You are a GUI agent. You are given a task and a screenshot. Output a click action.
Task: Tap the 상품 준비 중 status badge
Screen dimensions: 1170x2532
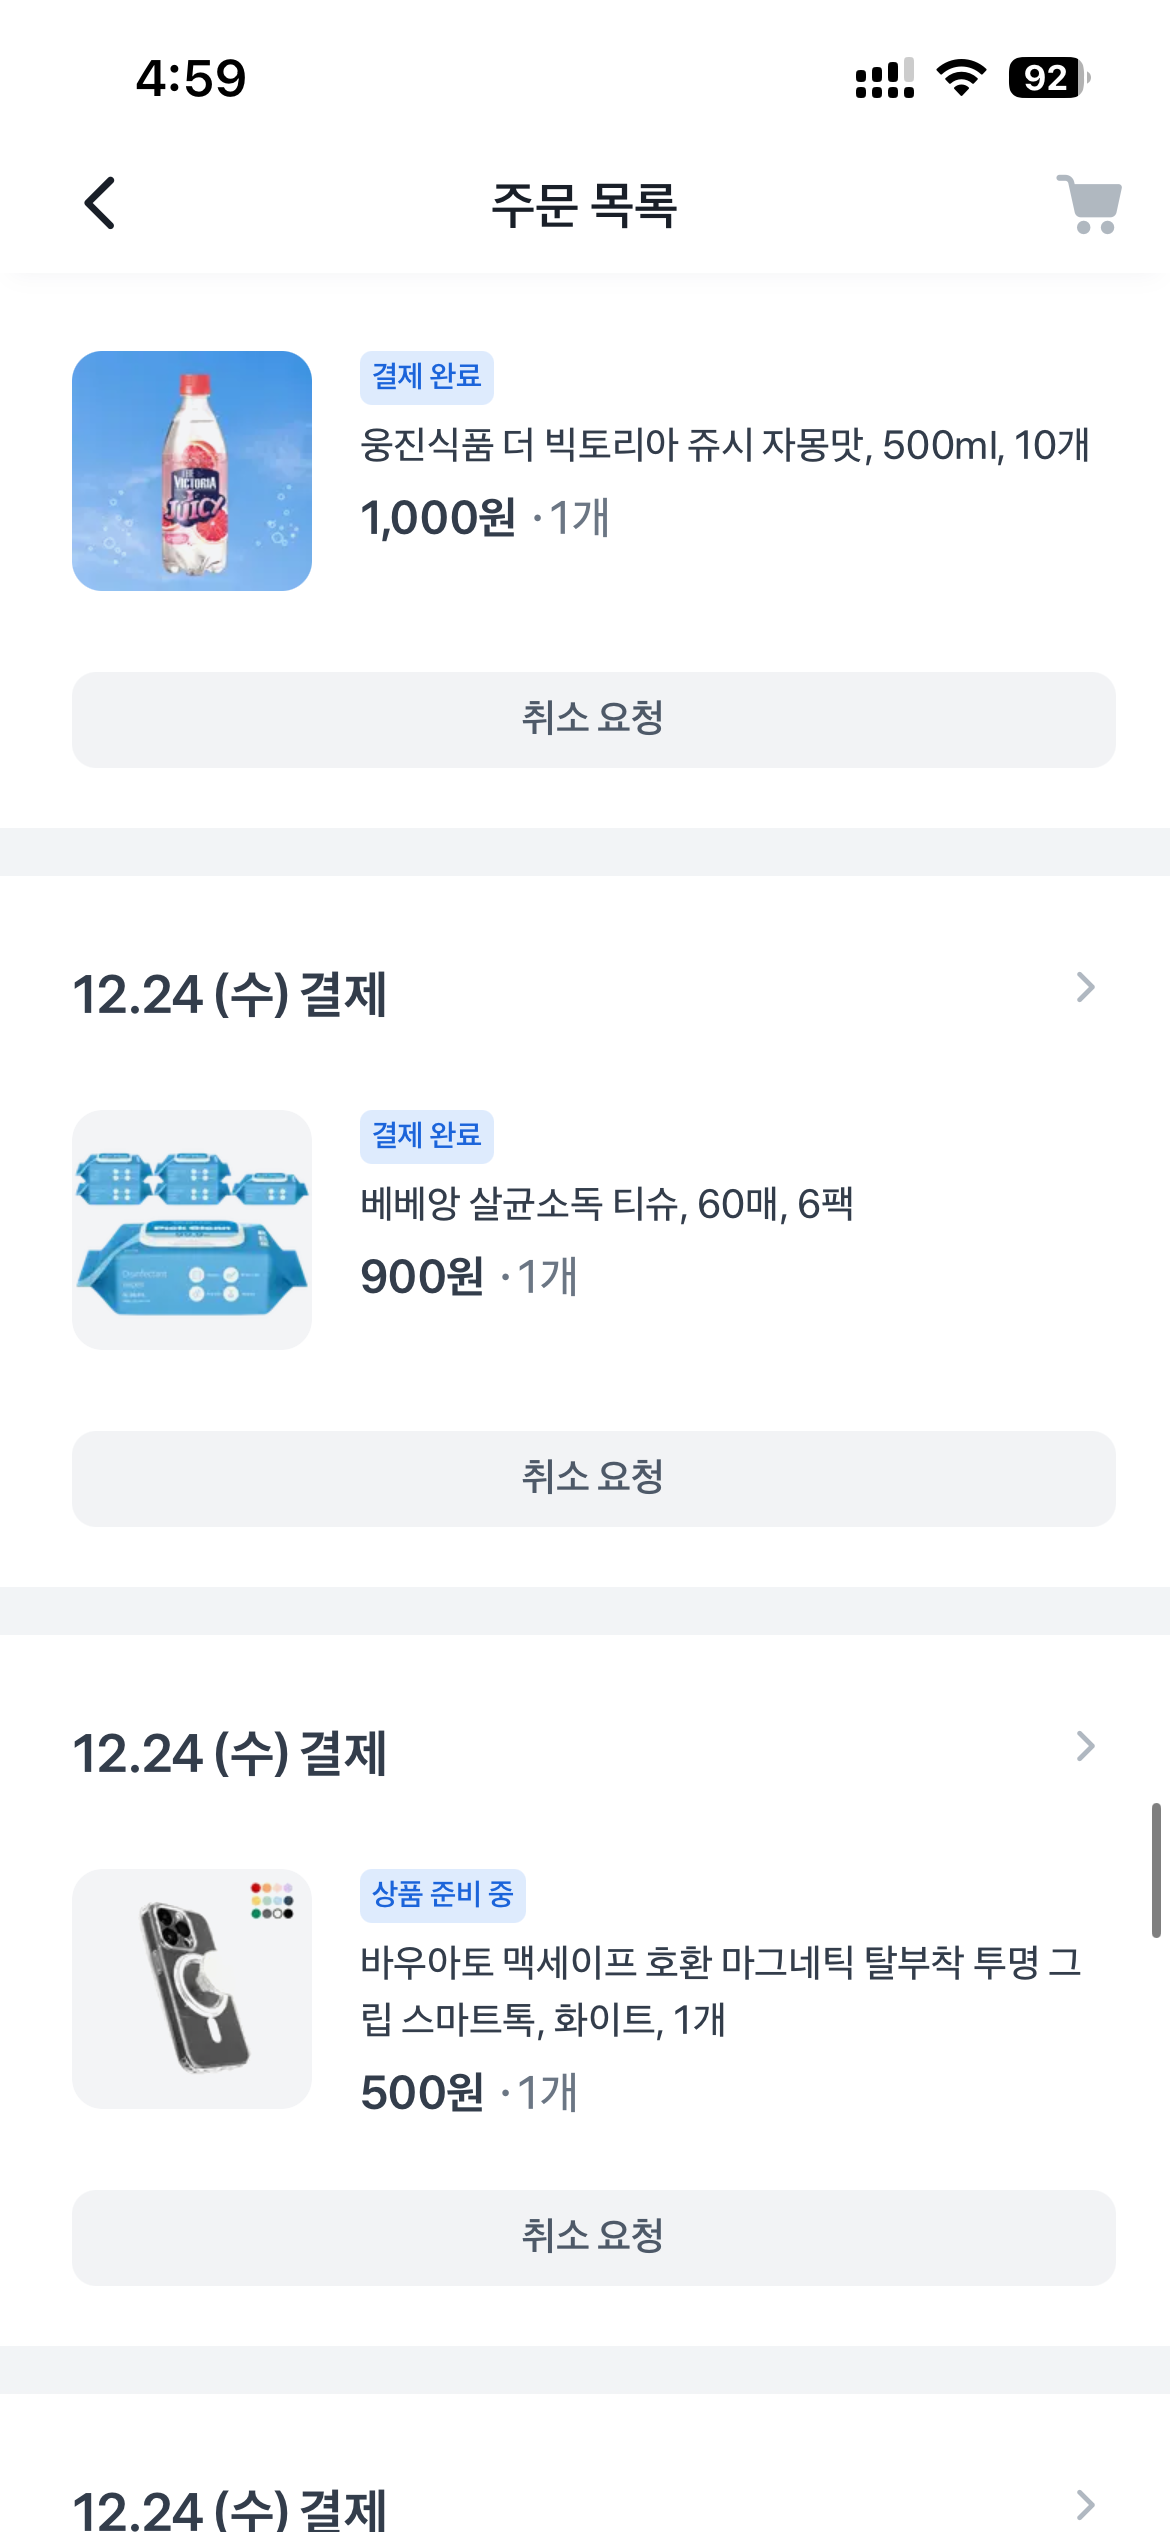coord(442,1894)
